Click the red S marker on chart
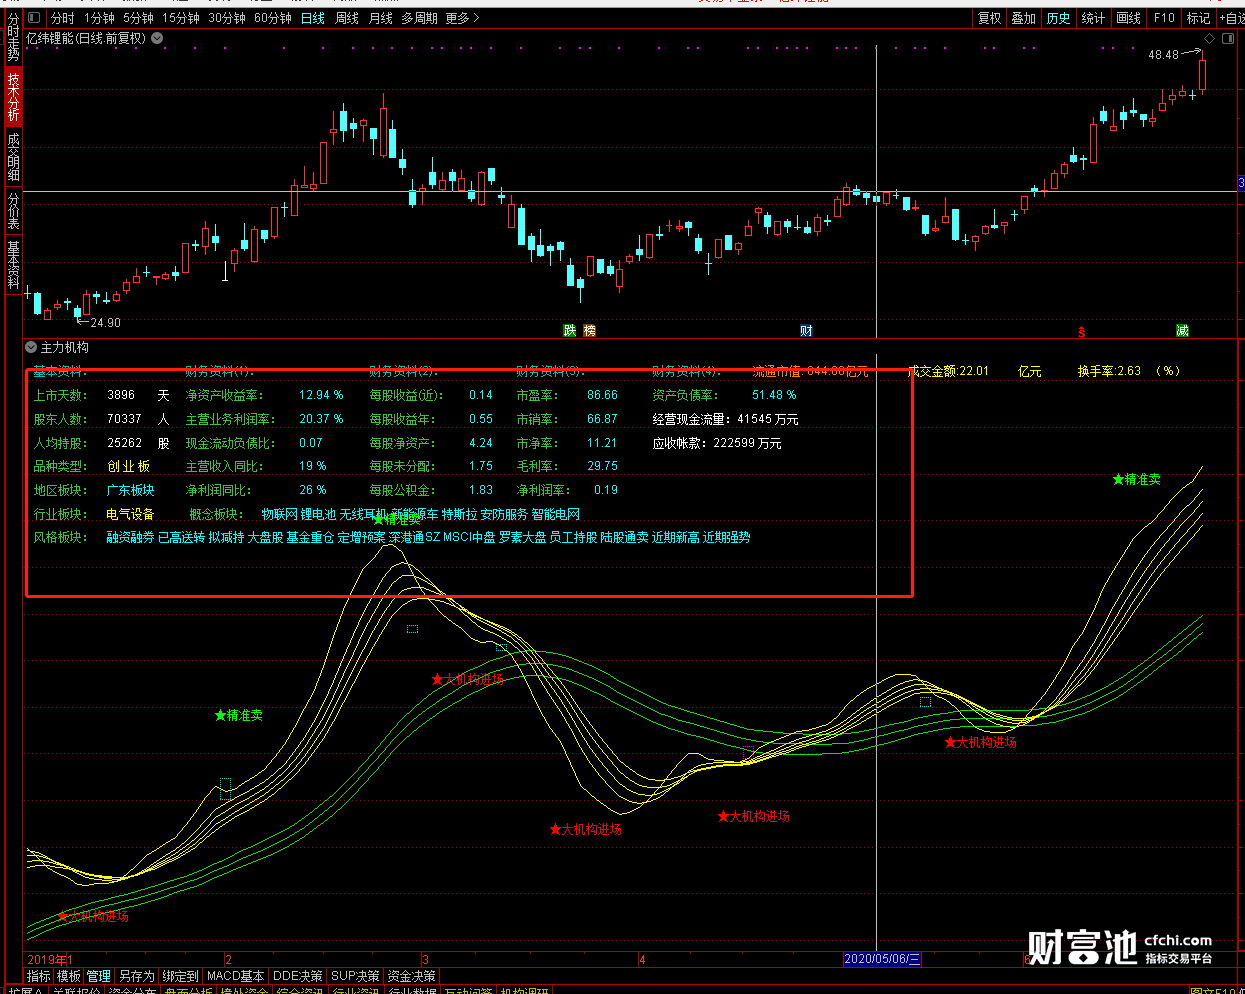This screenshot has width=1245, height=994. 1082,332
